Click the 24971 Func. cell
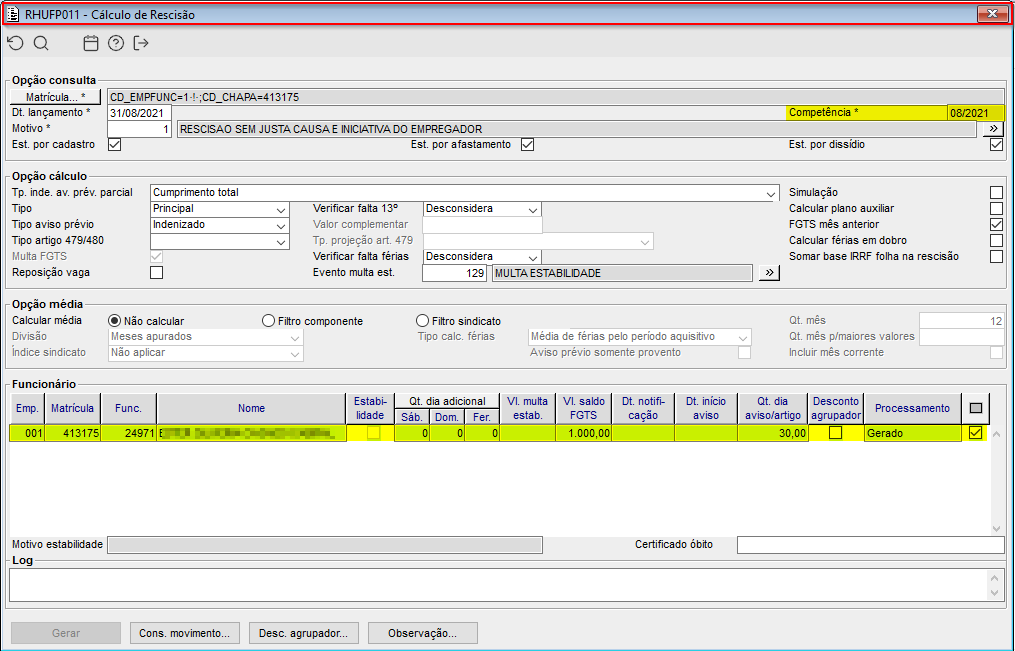The width and height of the screenshot is (1015, 651). tap(129, 433)
